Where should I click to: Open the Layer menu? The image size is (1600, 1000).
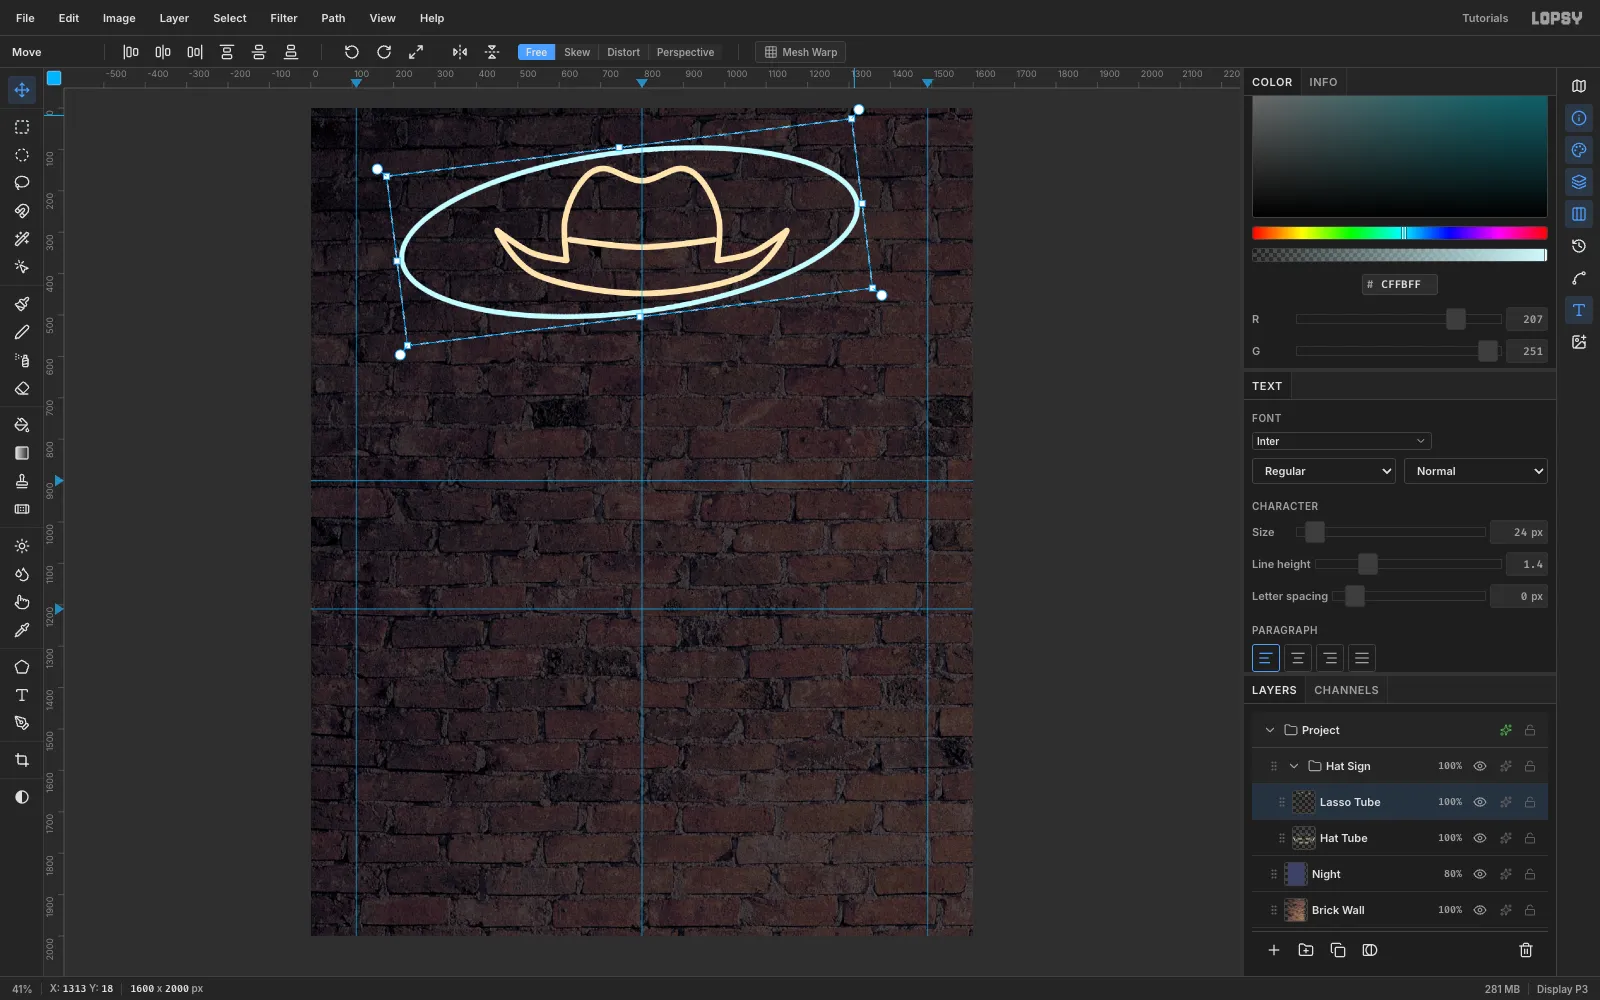click(x=174, y=18)
